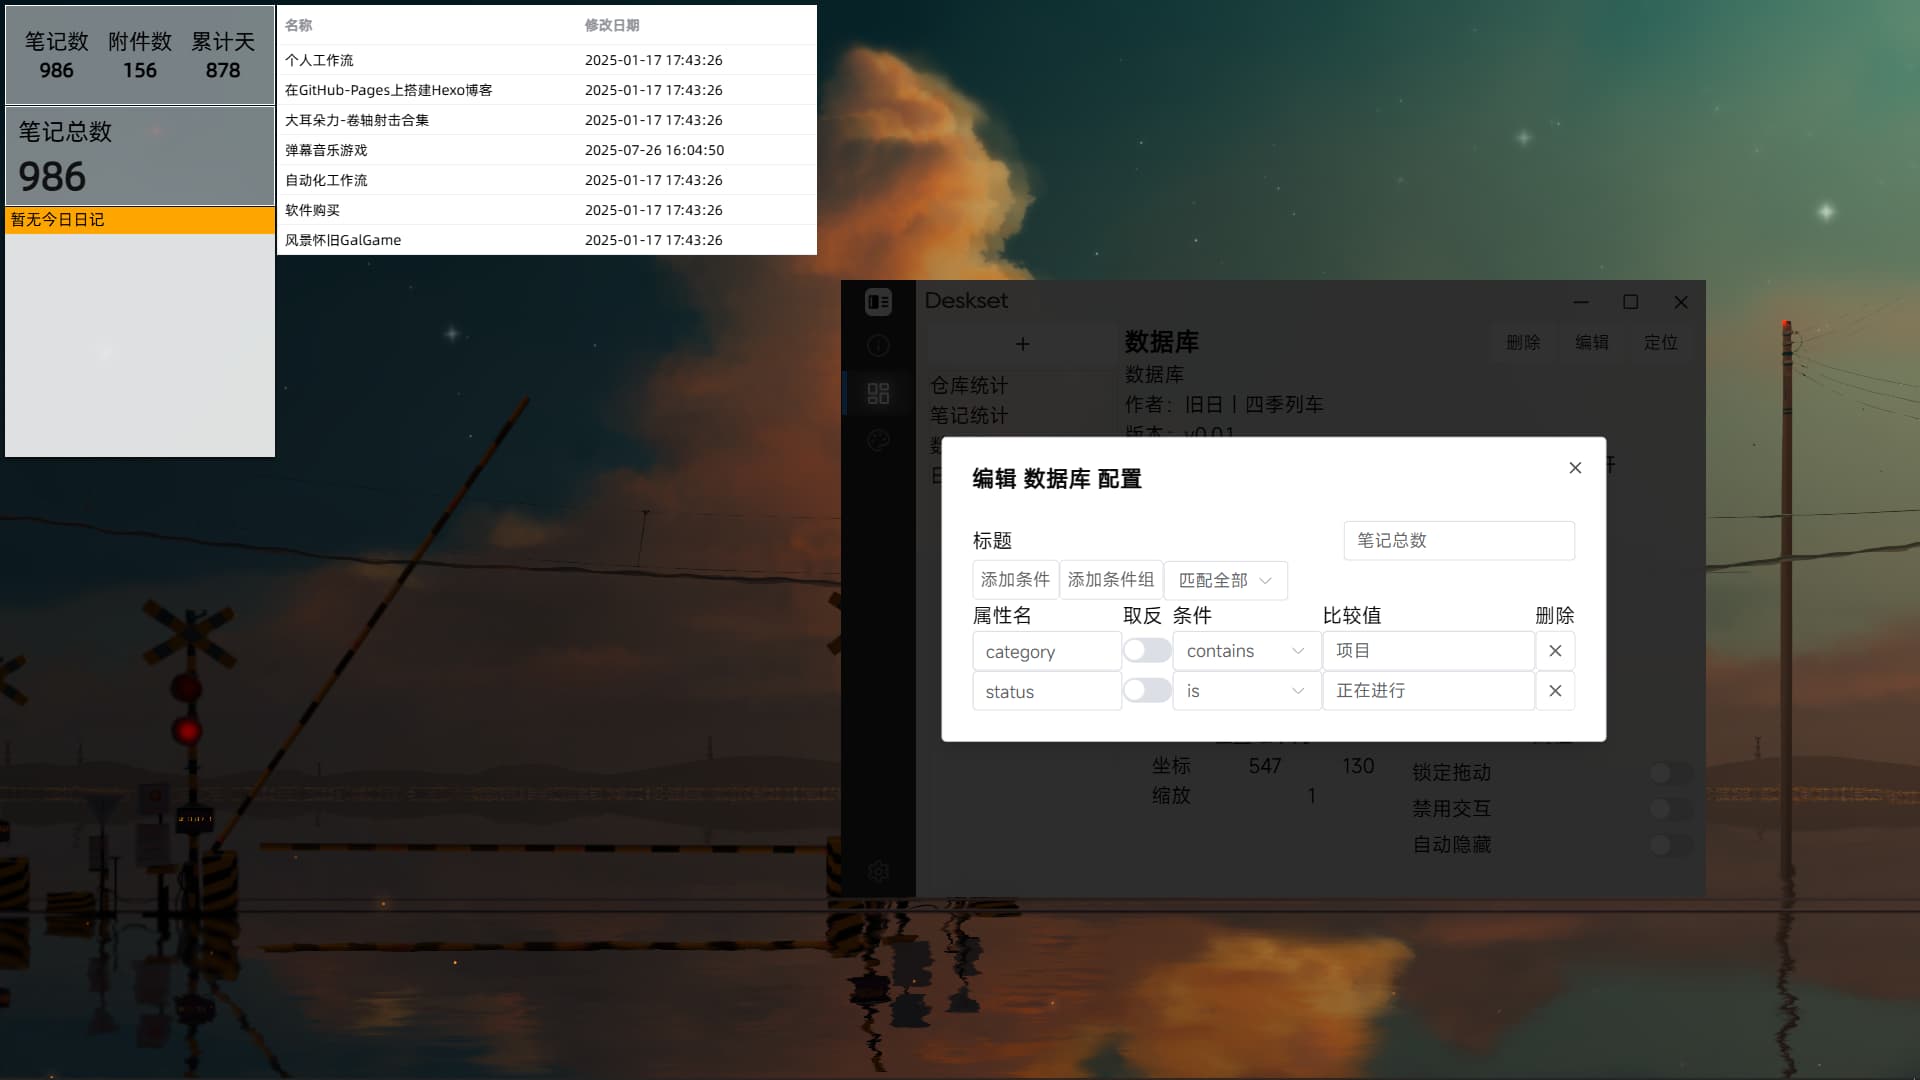Open the settings gear in the Deskset sidebar
Screen dimensions: 1920x1080
coord(878,871)
